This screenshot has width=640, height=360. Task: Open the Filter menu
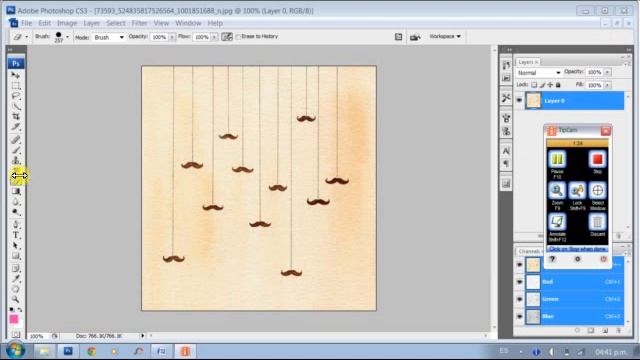[x=139, y=23]
